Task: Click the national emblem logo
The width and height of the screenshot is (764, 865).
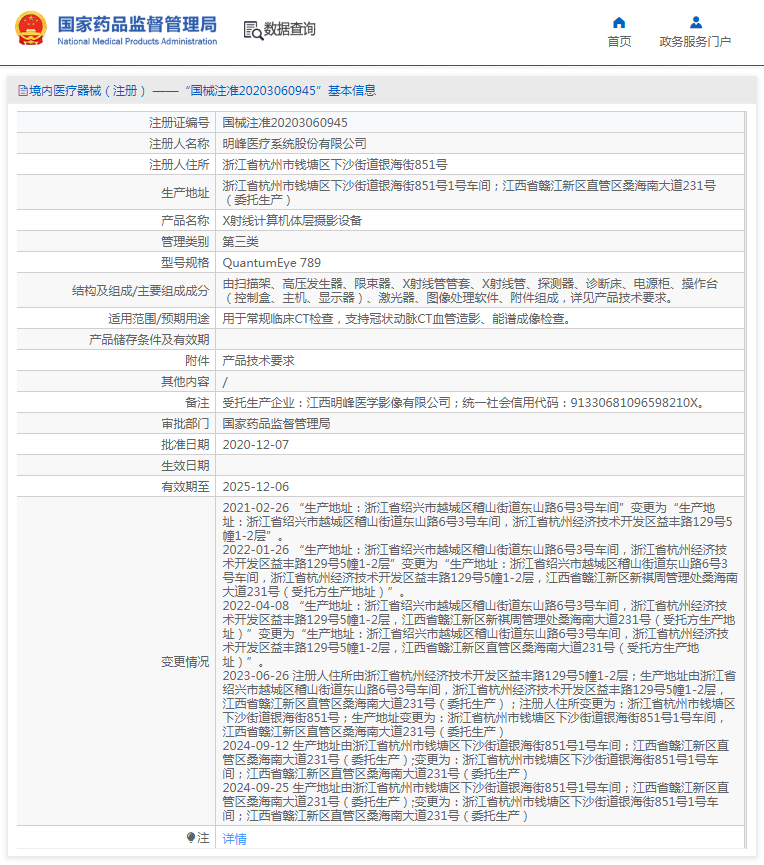Action: [30, 29]
